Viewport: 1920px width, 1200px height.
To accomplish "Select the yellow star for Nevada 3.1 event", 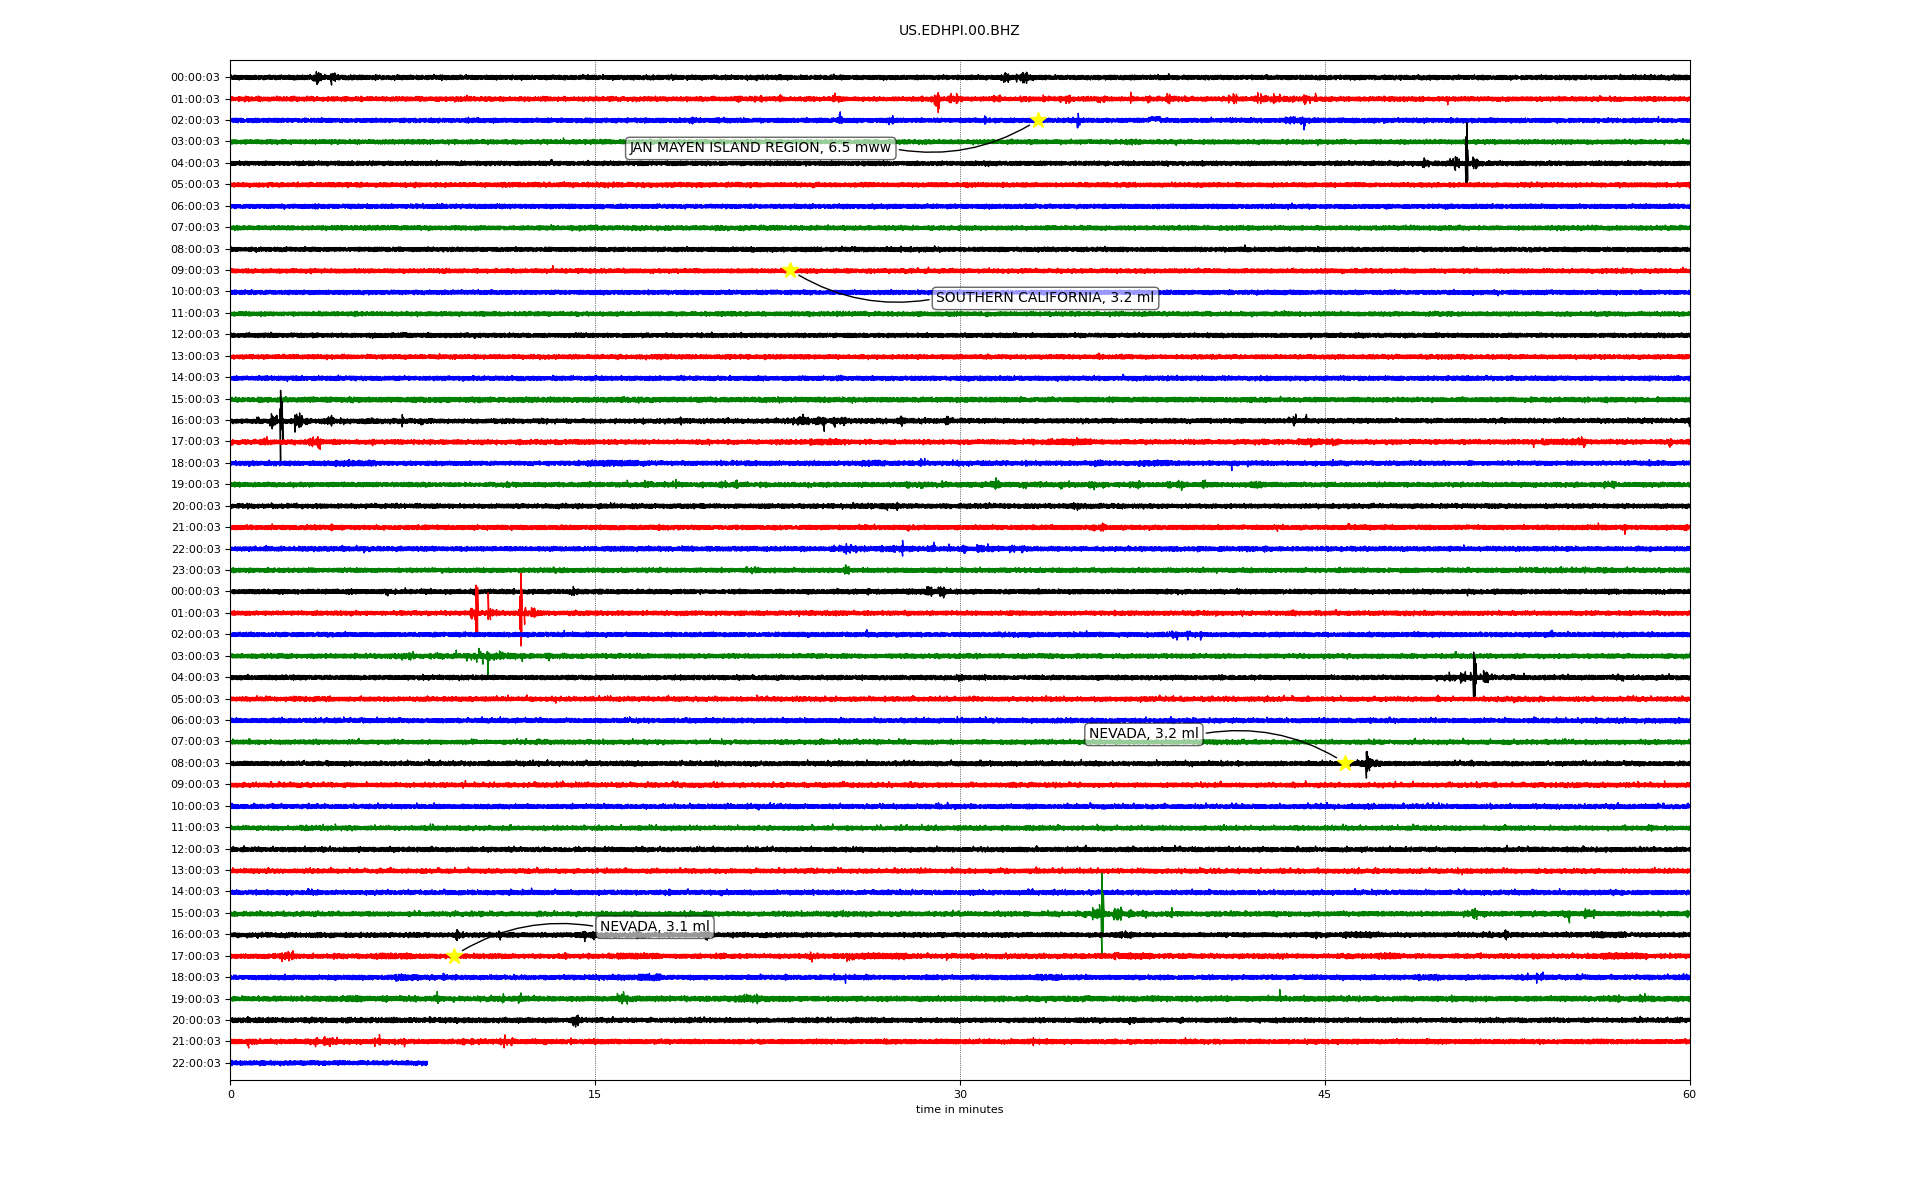I will (x=454, y=956).
